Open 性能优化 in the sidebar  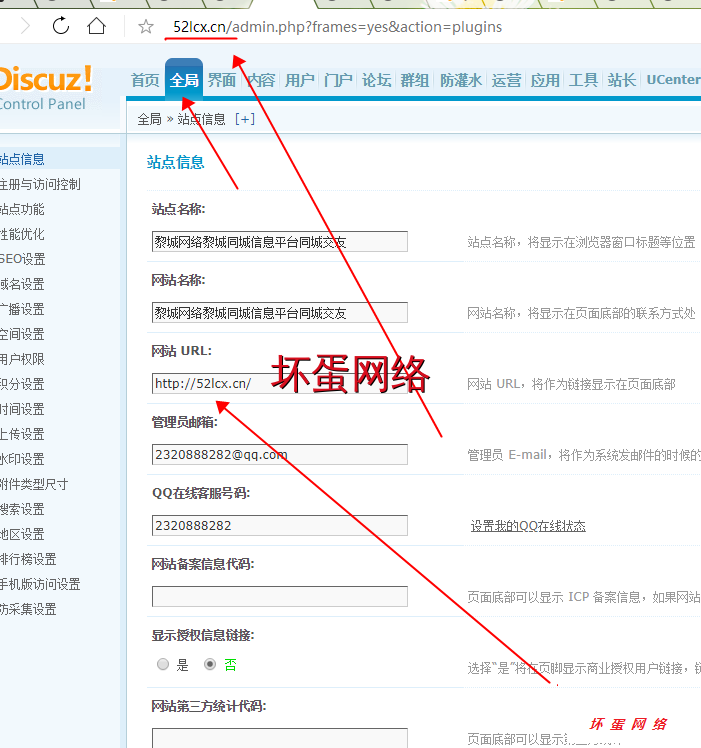pyautogui.click(x=22, y=234)
